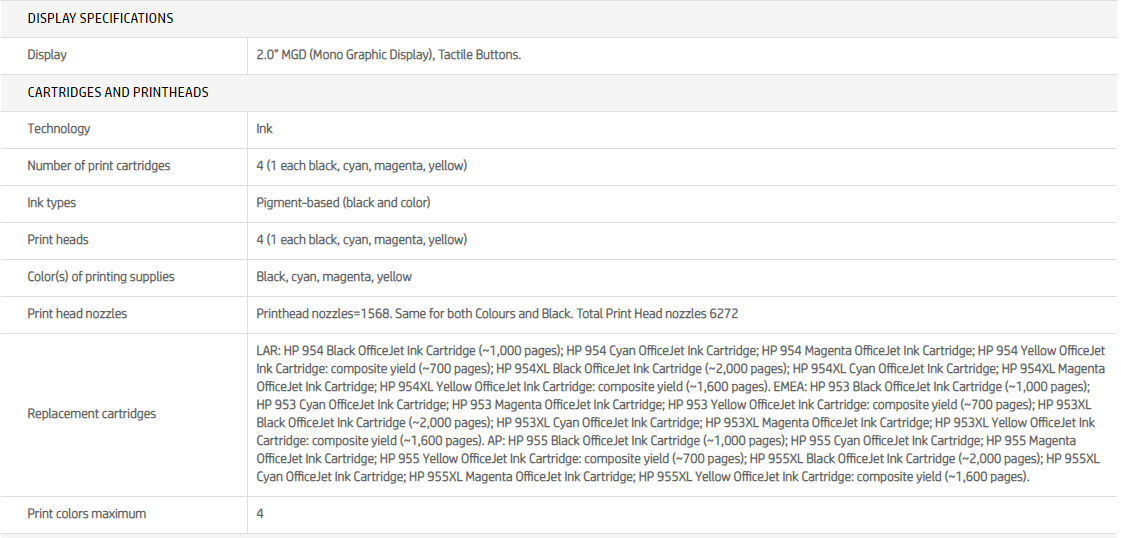Click the value beside Number of print cartridges

pyautogui.click(x=361, y=166)
